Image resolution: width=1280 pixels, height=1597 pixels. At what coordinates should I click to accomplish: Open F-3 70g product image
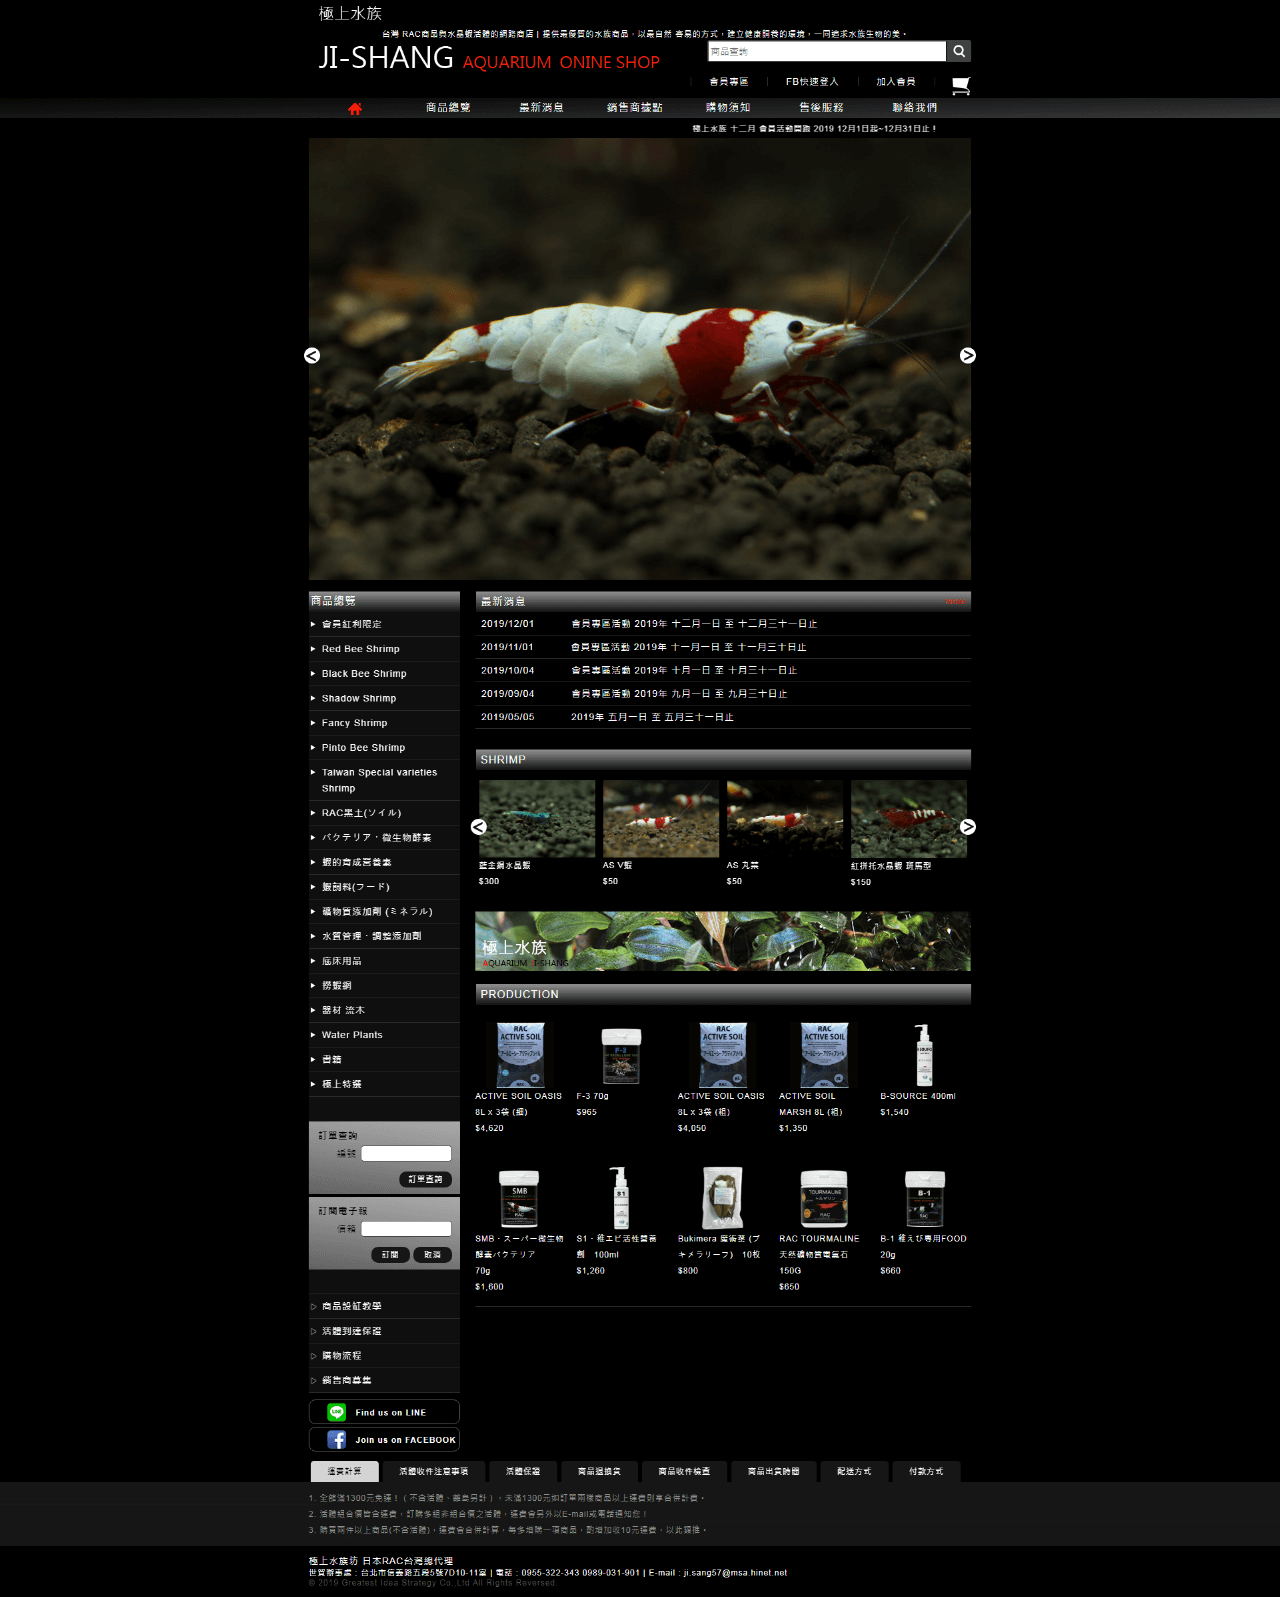pos(621,1055)
